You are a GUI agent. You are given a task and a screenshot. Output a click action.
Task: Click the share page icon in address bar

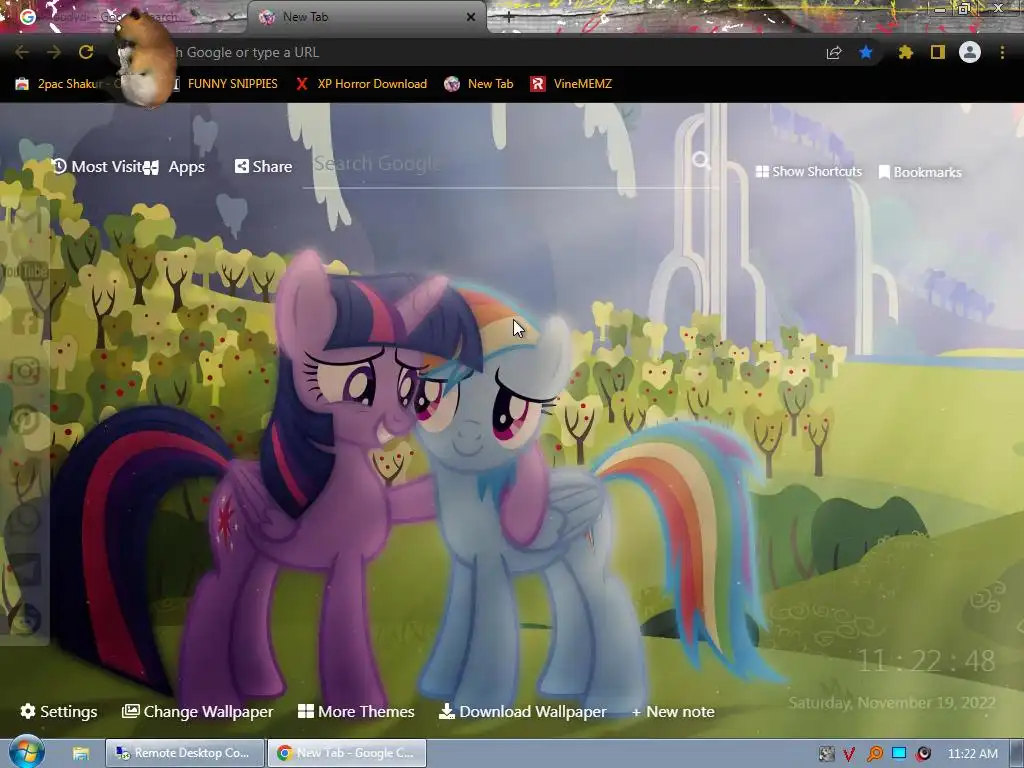click(834, 53)
